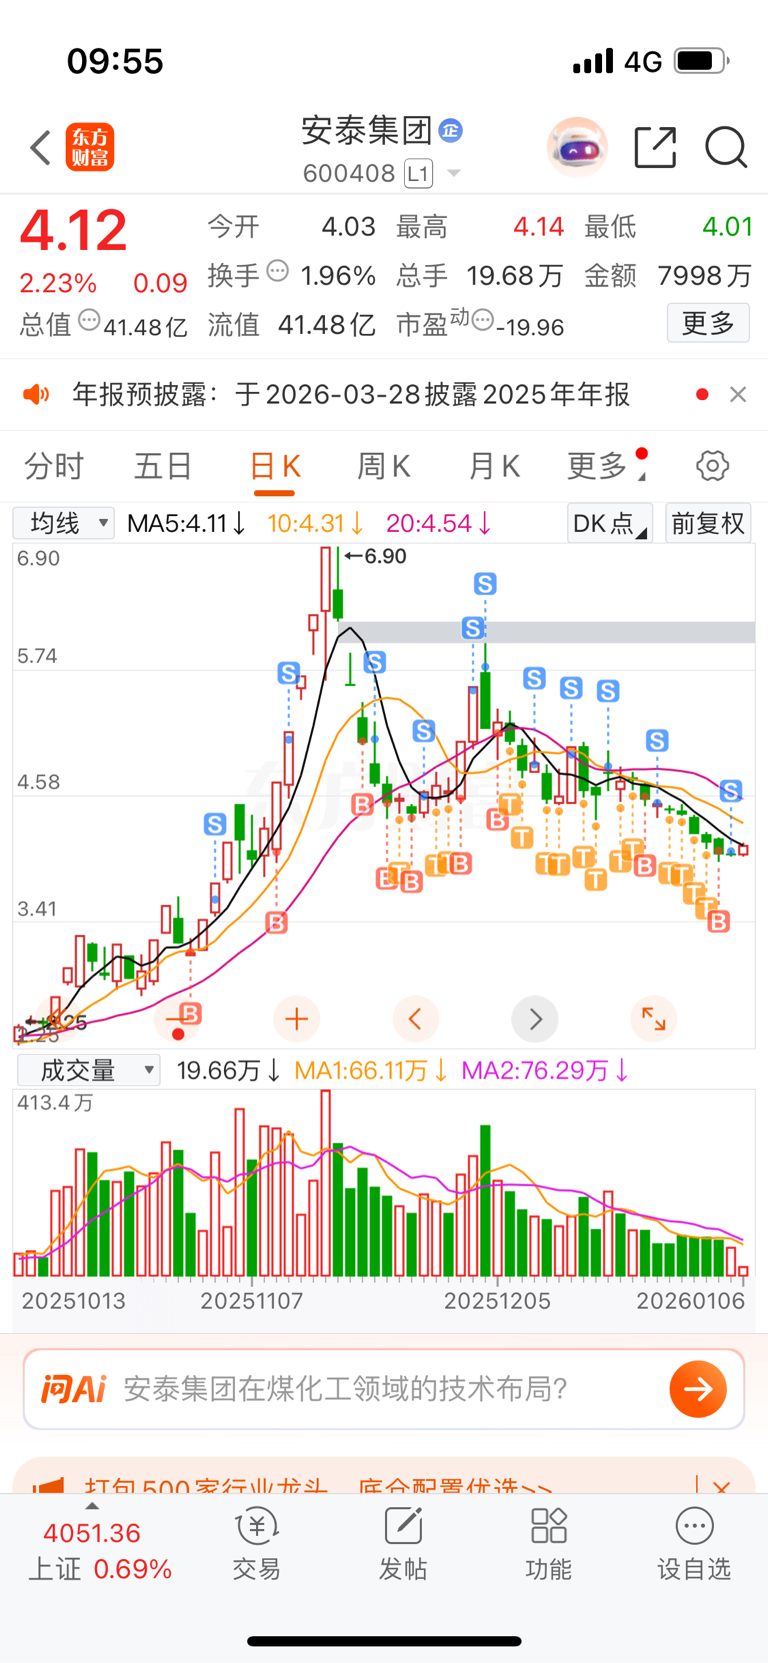Tap the 金额 7998万 value
Viewport: 768px width, 1663px height.
point(704,275)
